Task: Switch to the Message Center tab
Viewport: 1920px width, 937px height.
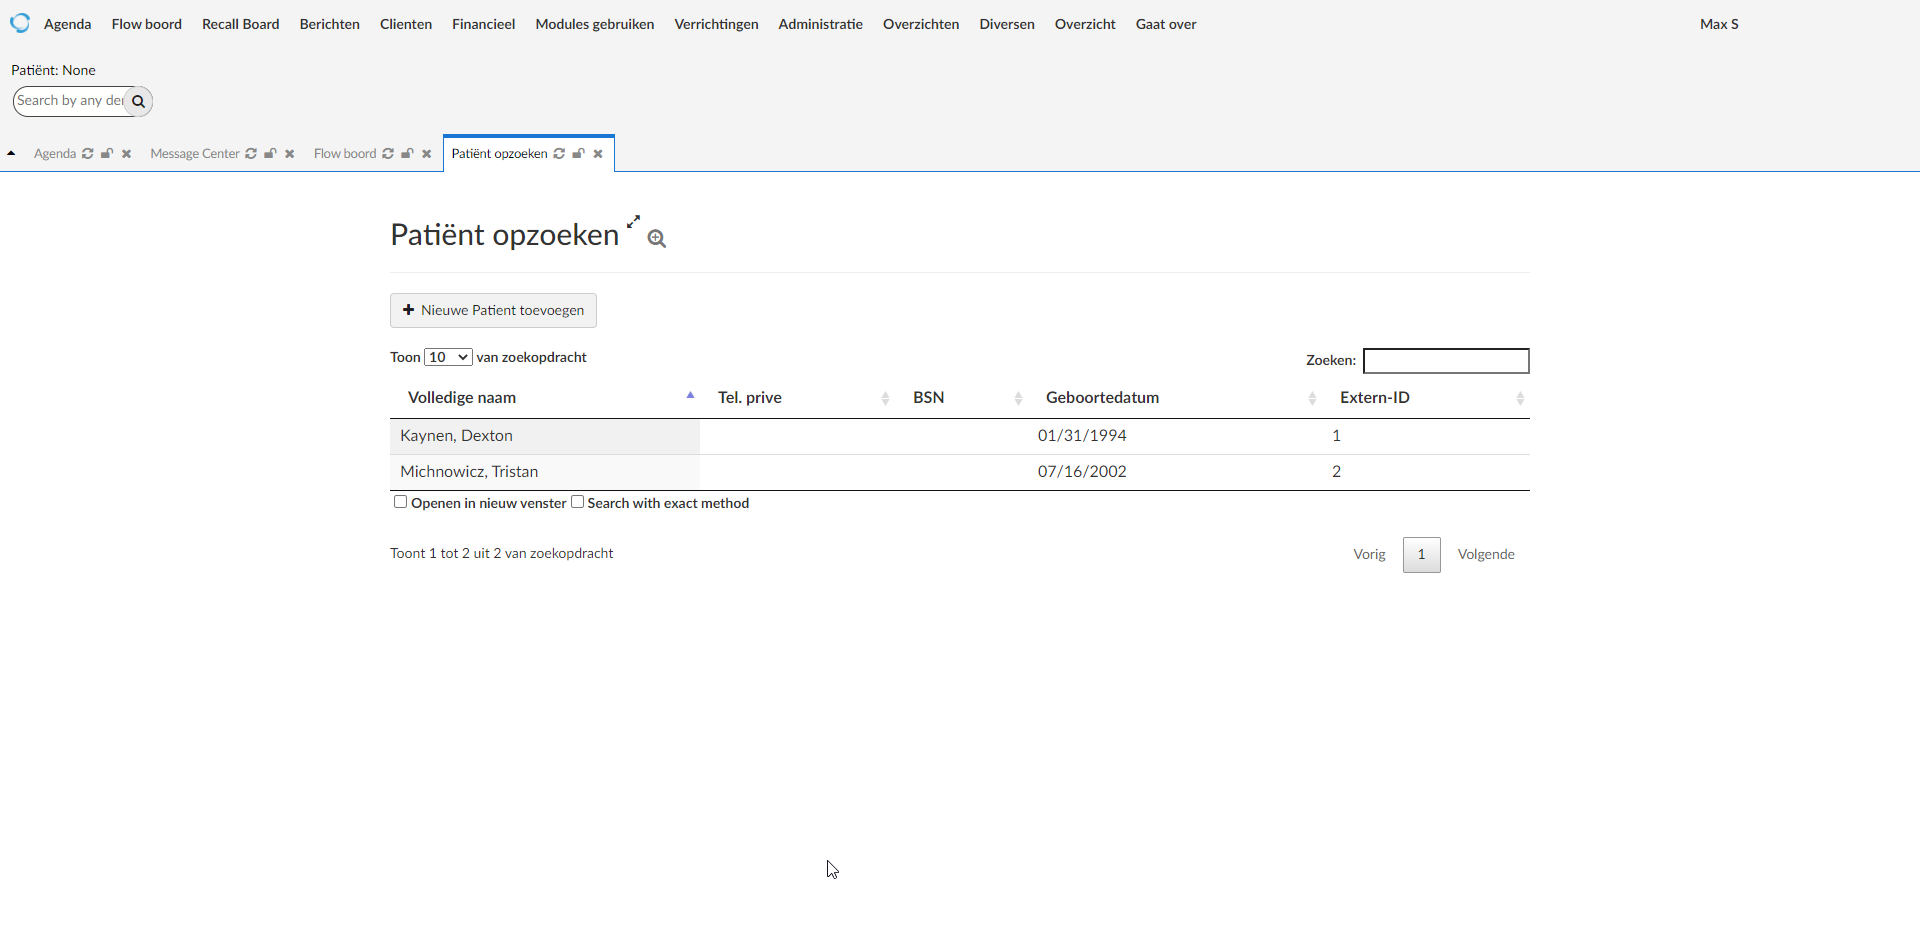Action: point(195,153)
